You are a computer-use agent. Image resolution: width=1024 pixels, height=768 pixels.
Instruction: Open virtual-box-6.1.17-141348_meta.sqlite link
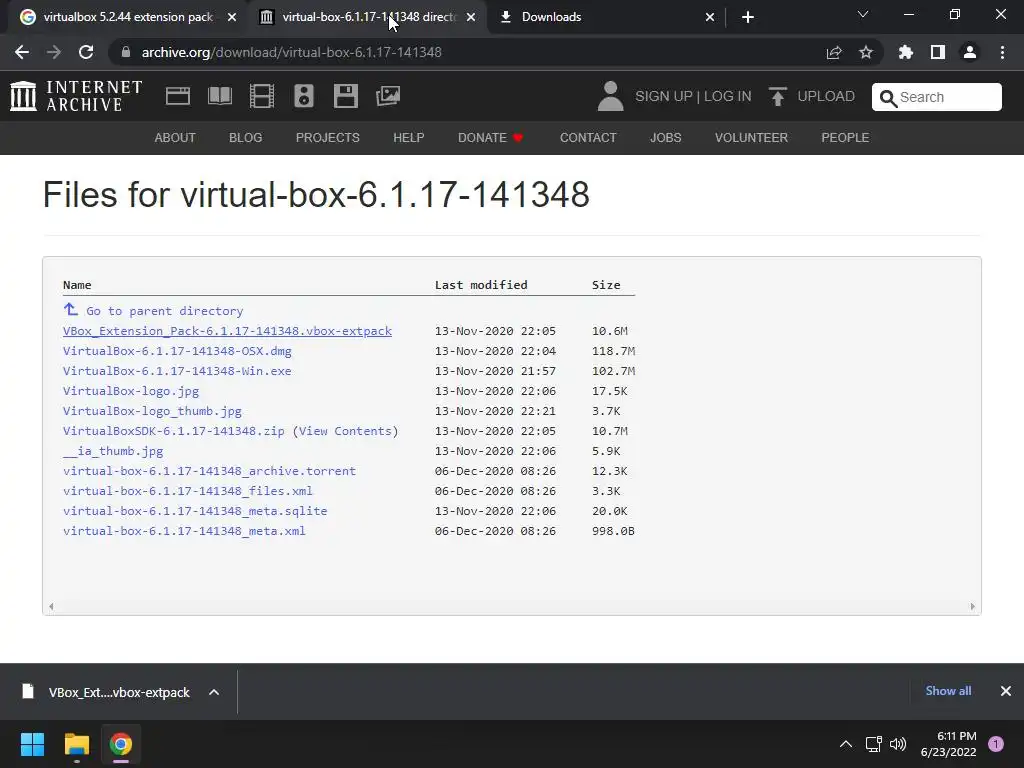coord(195,511)
